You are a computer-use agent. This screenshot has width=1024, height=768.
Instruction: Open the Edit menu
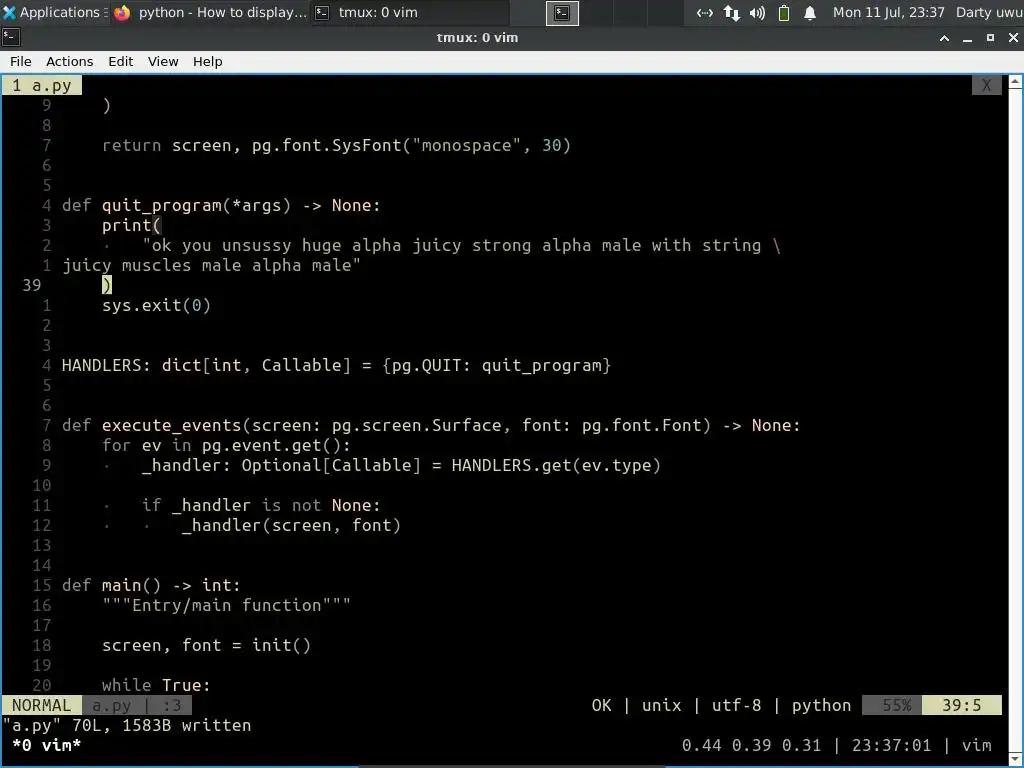(120, 61)
